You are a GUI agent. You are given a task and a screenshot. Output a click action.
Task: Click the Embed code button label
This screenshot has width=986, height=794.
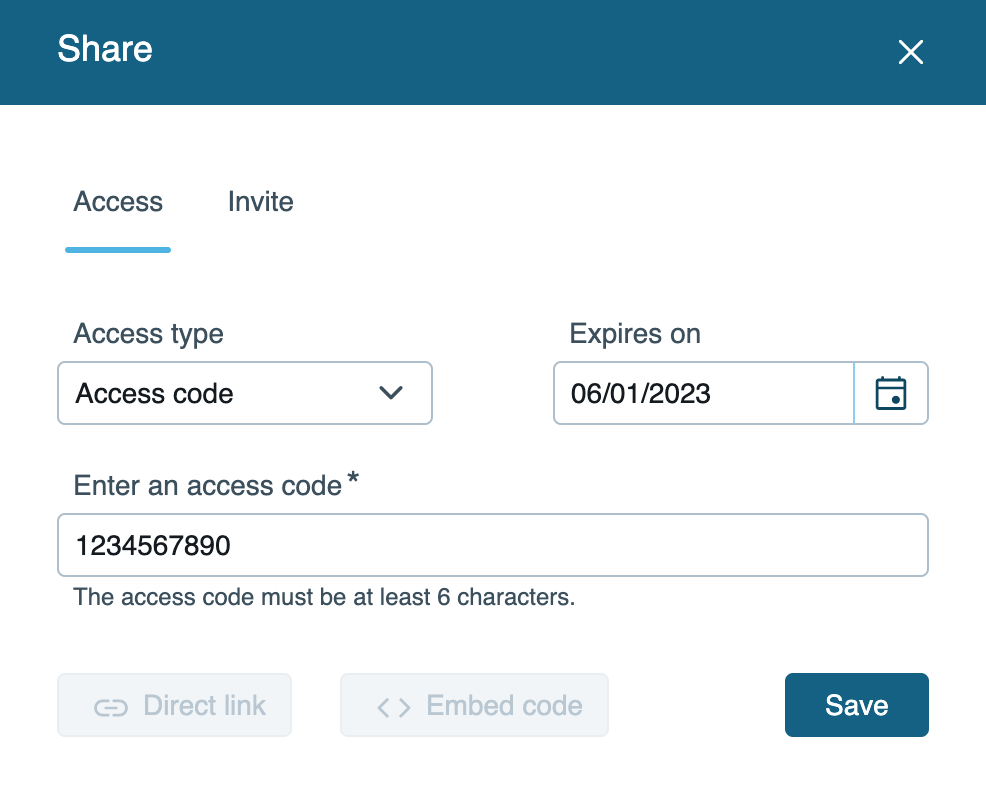click(x=504, y=705)
